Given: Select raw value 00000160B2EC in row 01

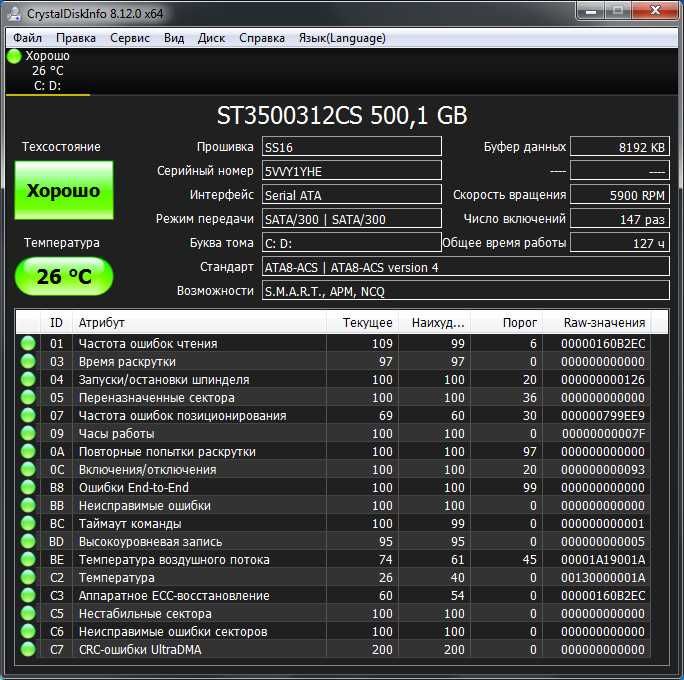Looking at the screenshot, I should [x=603, y=344].
